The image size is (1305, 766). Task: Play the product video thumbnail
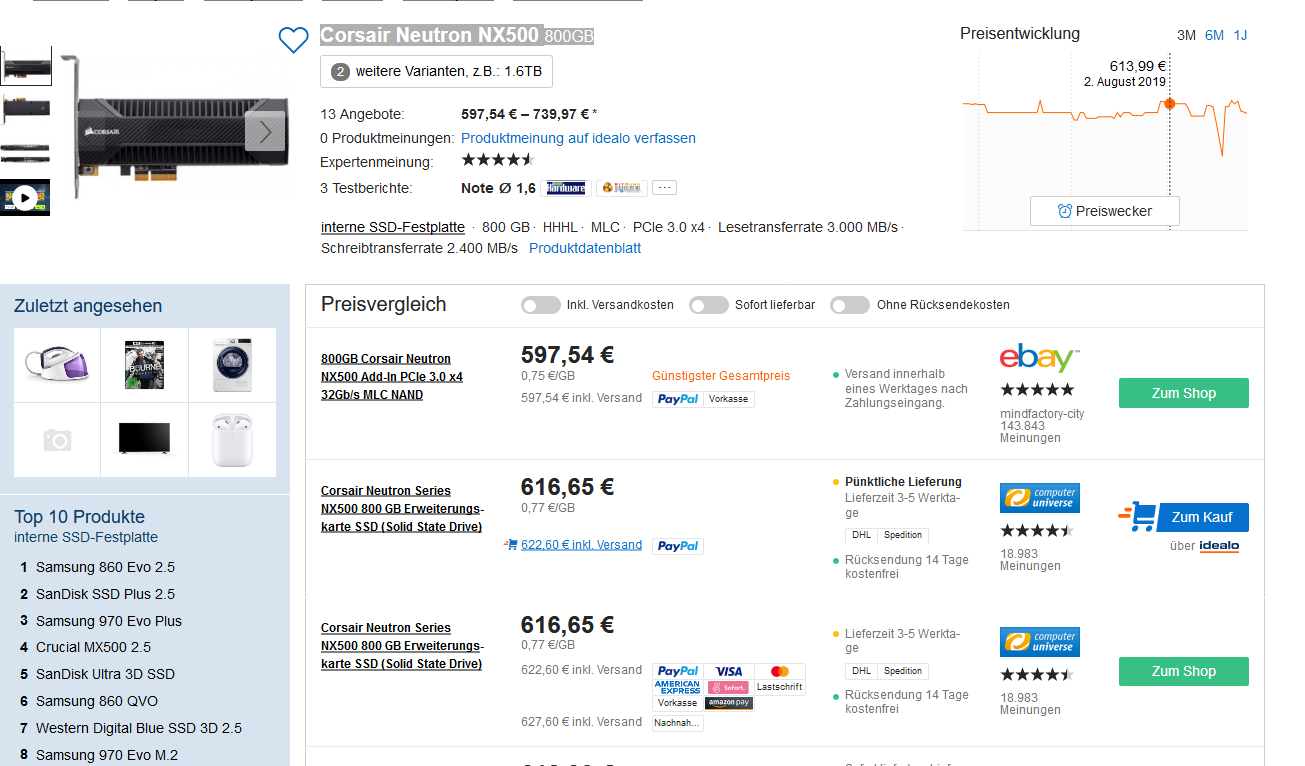[25, 197]
